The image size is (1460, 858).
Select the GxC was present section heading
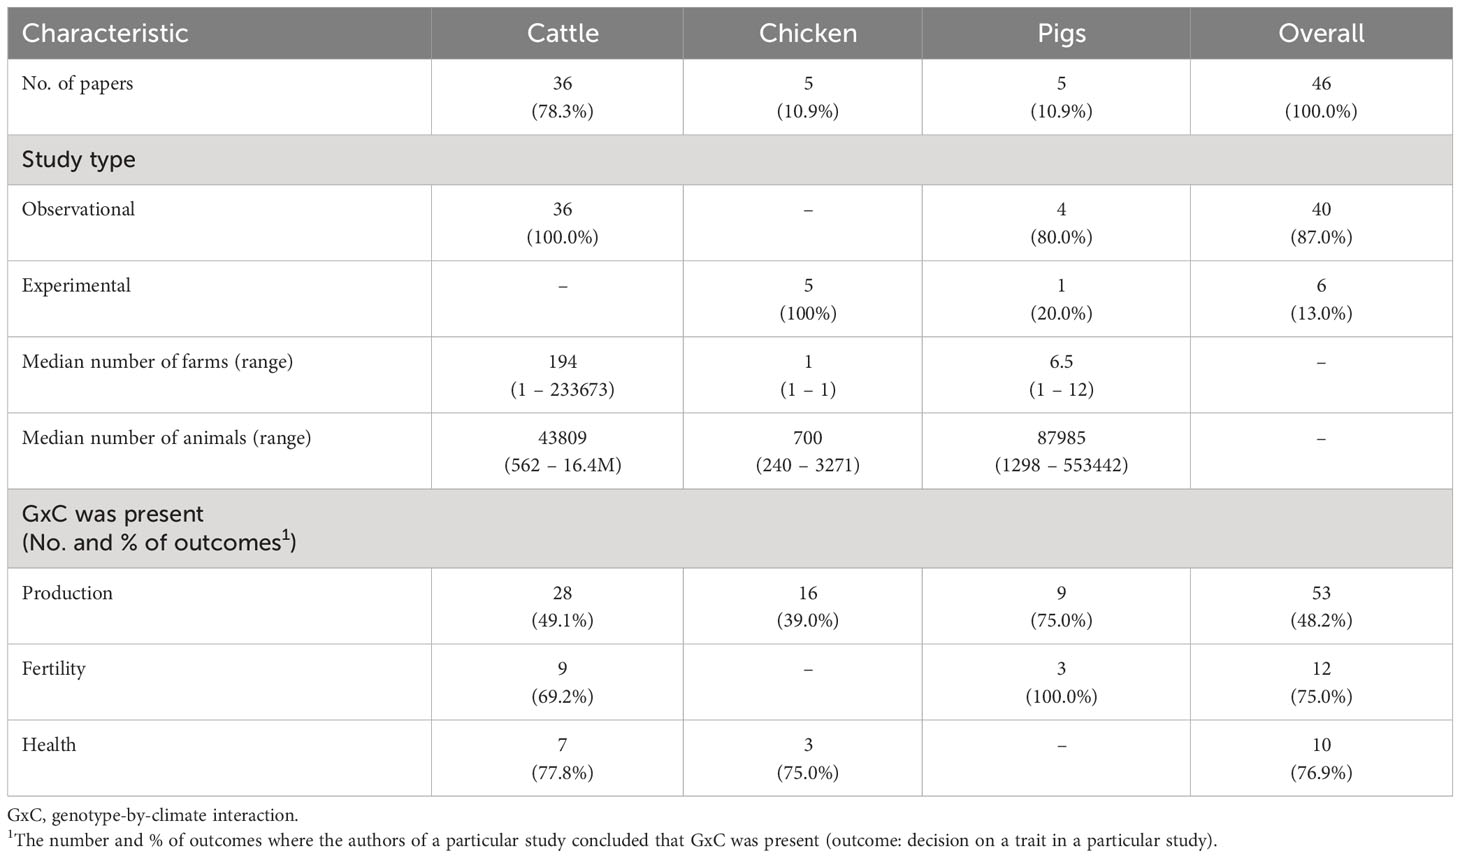tap(159, 528)
